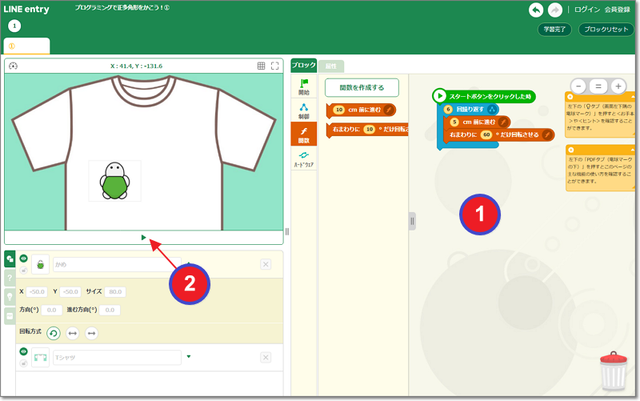Click the redo arrow in the header

555,10
